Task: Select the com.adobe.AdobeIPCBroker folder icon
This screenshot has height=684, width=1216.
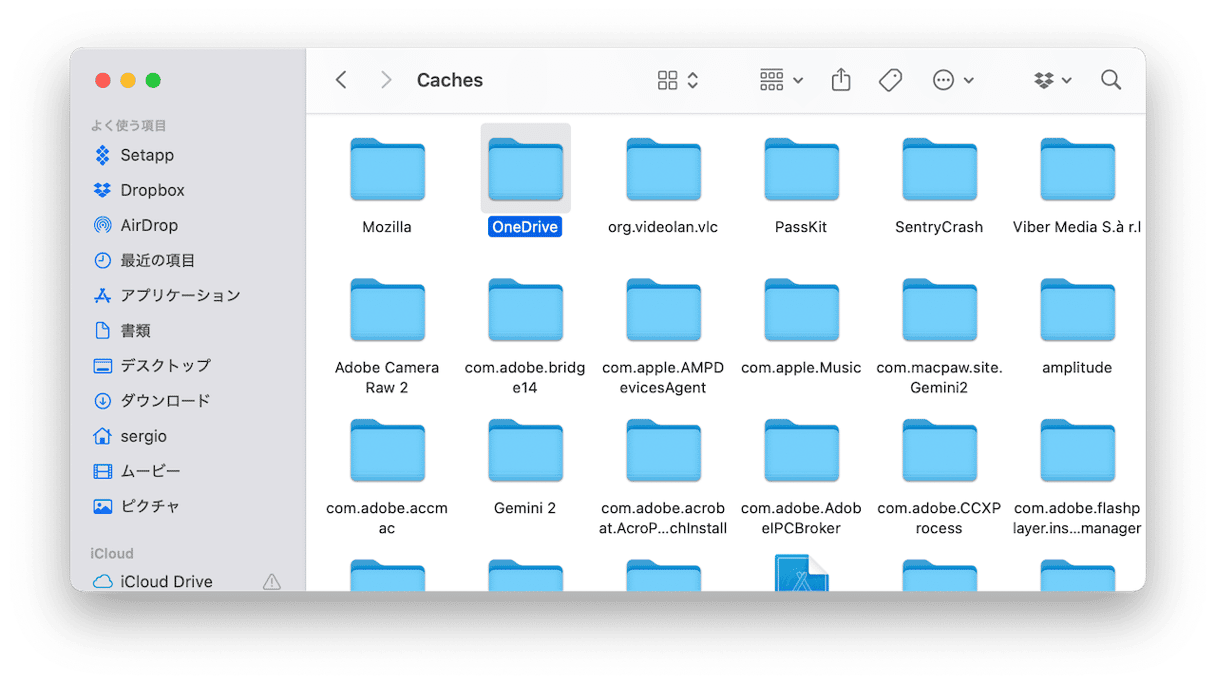Action: (x=801, y=451)
